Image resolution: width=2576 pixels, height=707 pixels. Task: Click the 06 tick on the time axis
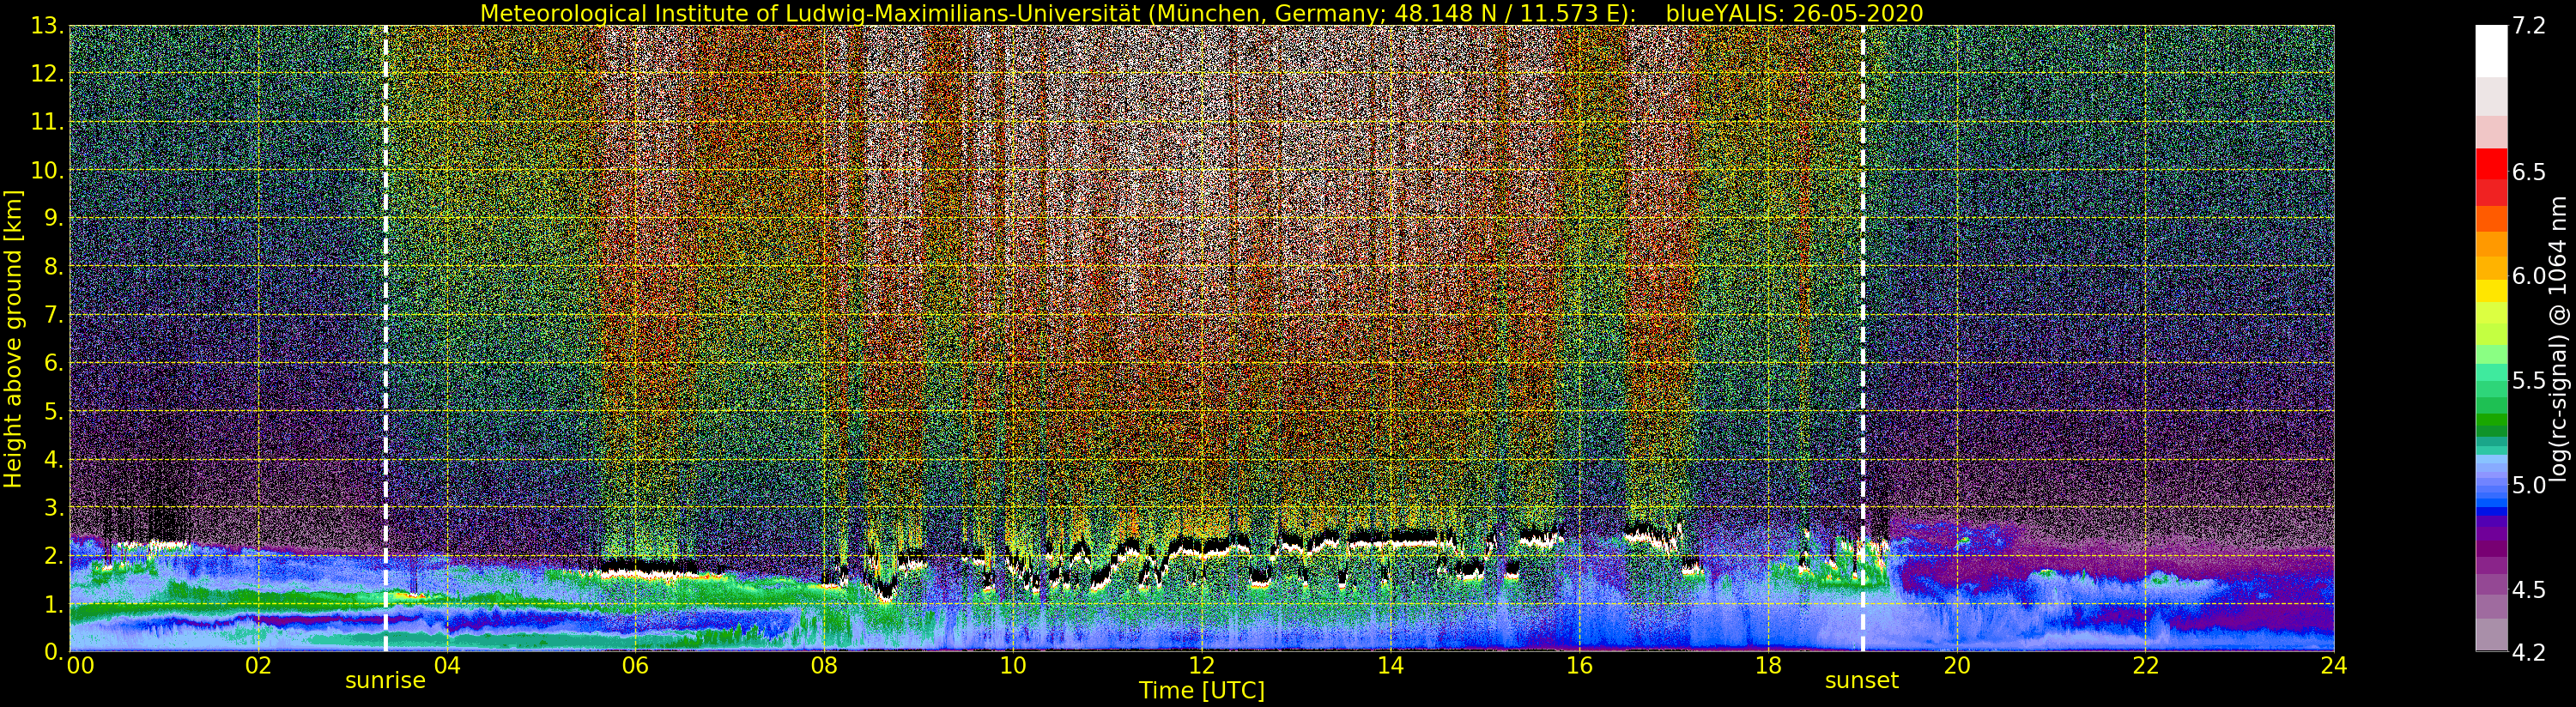pos(635,666)
